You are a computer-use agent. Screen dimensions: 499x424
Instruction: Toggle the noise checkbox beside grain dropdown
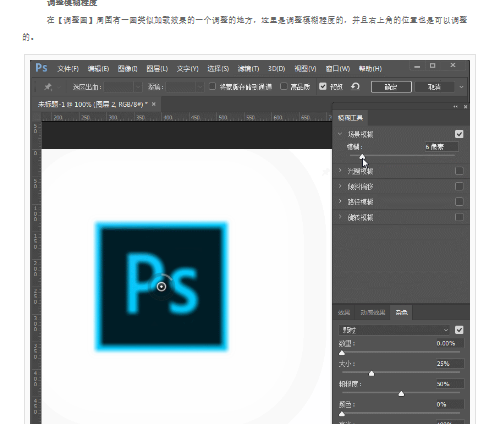coord(459,330)
